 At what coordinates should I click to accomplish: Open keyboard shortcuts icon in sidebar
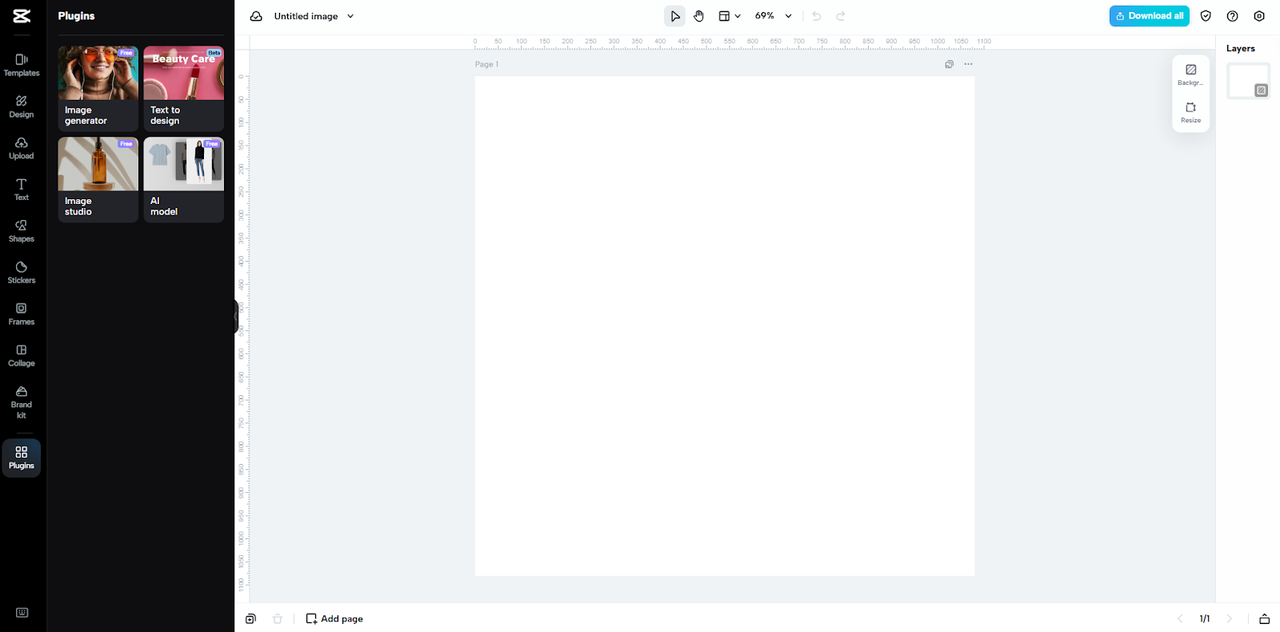click(x=21, y=613)
